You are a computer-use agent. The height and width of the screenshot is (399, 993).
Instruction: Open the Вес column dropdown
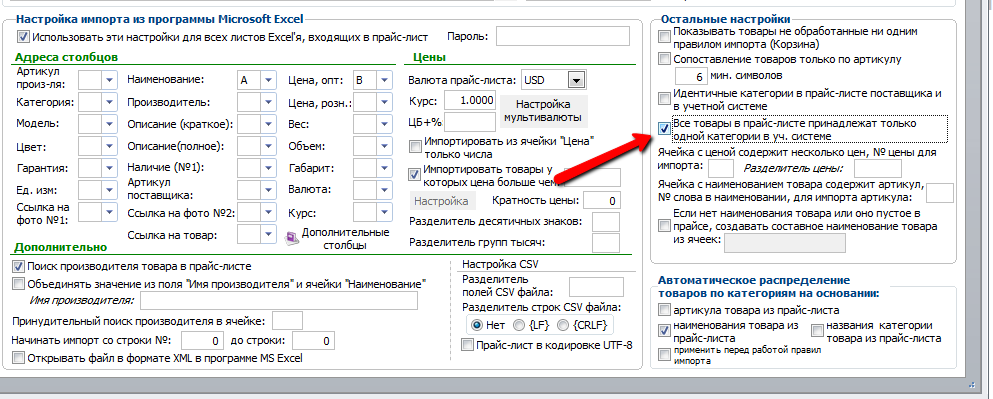[384, 124]
